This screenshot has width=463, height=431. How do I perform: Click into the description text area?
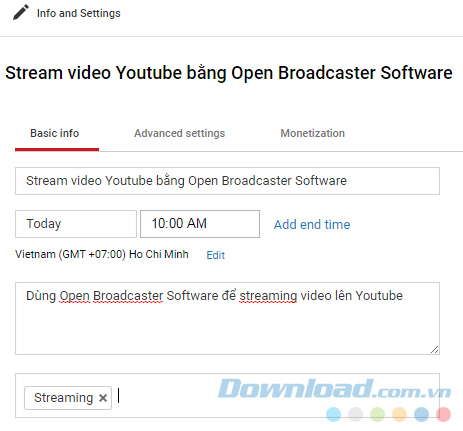[x=227, y=318]
